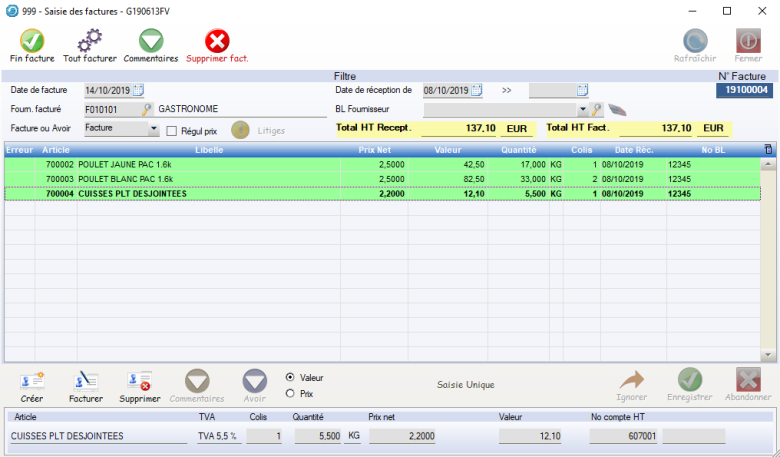Click the red Supprimer fact. icon
780x457 pixels.
point(217,41)
